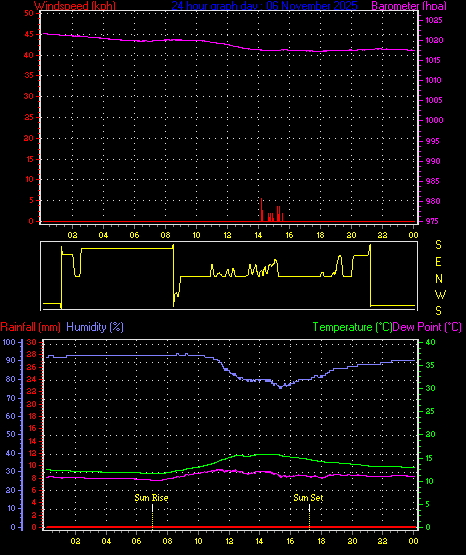
Task: Click the 50 humidity axis value
Action: pyautogui.click(x=11, y=434)
